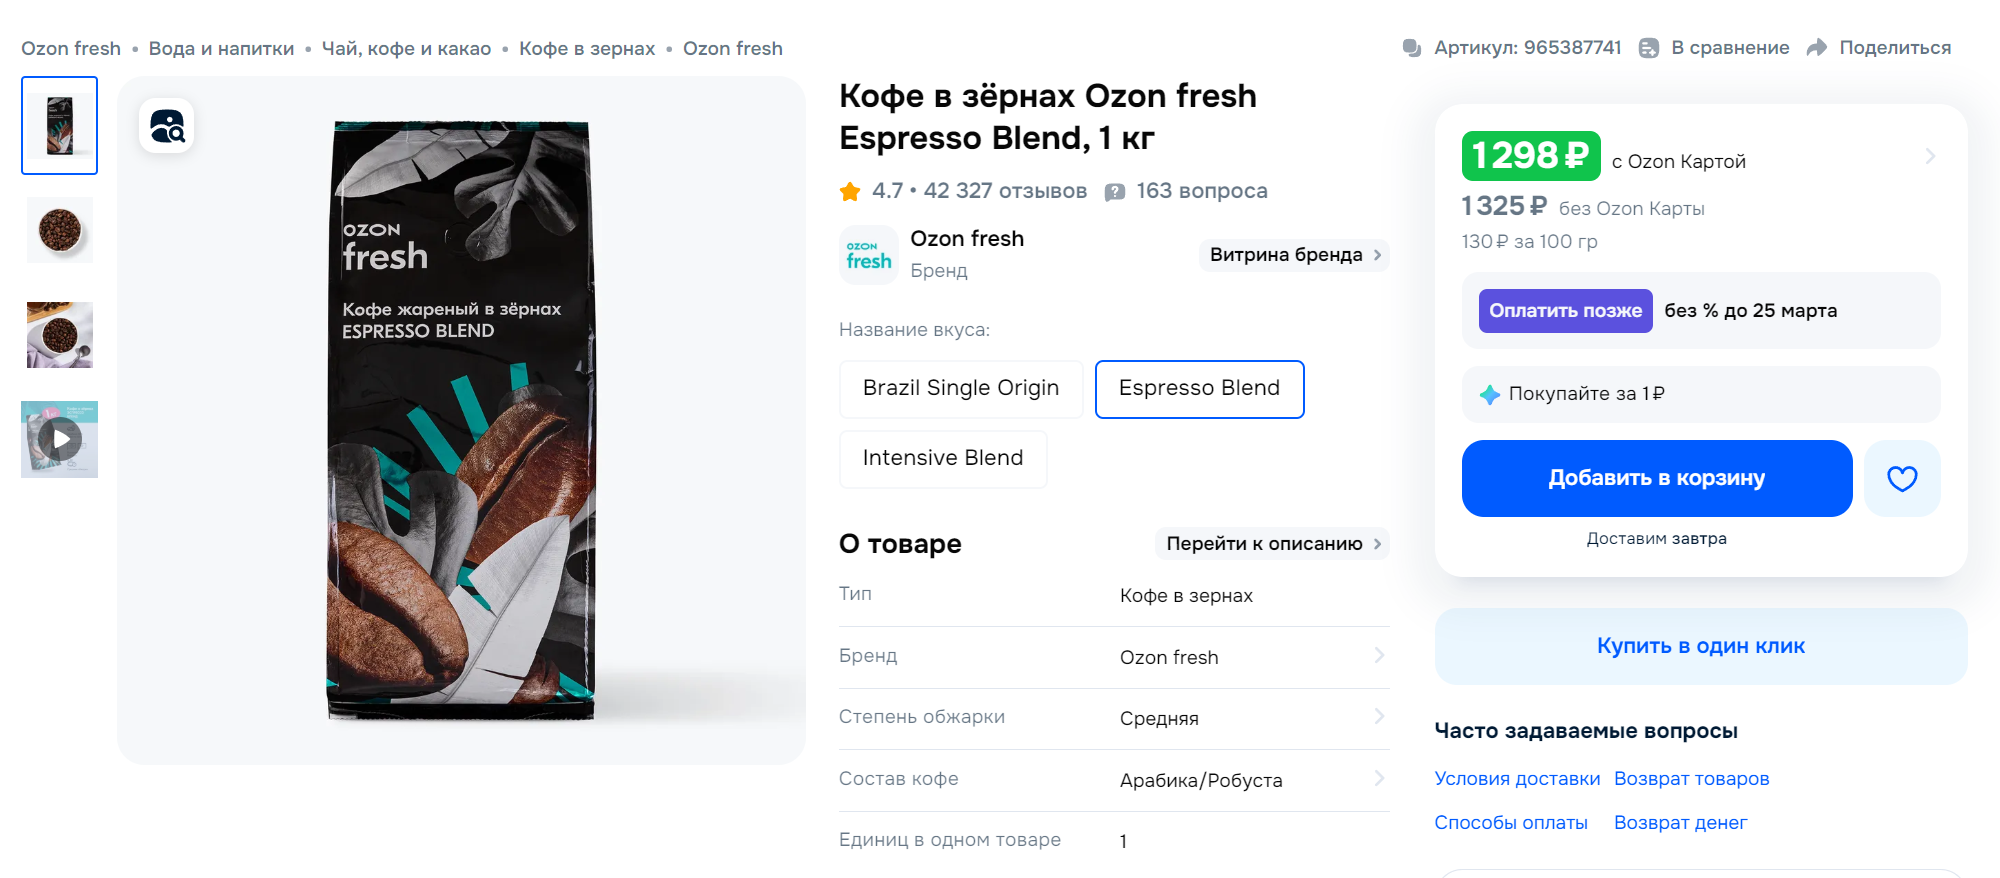Expand the 'Степень обжарки' row chevron

pos(1379,717)
